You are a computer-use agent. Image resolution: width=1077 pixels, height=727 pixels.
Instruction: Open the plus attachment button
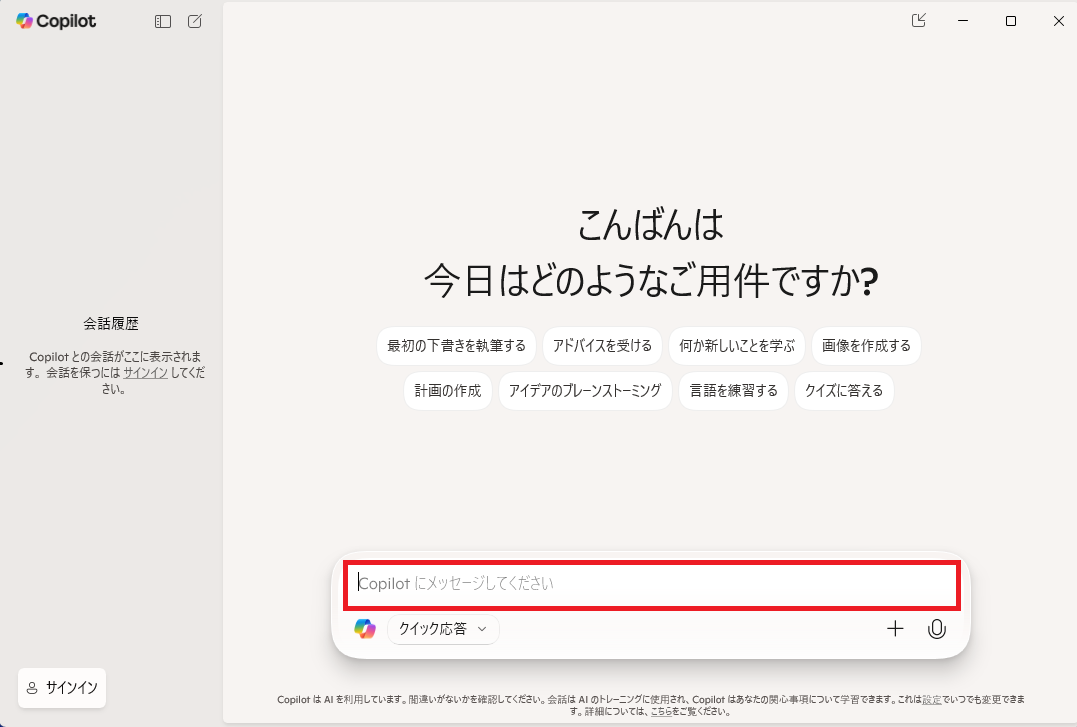pos(895,629)
